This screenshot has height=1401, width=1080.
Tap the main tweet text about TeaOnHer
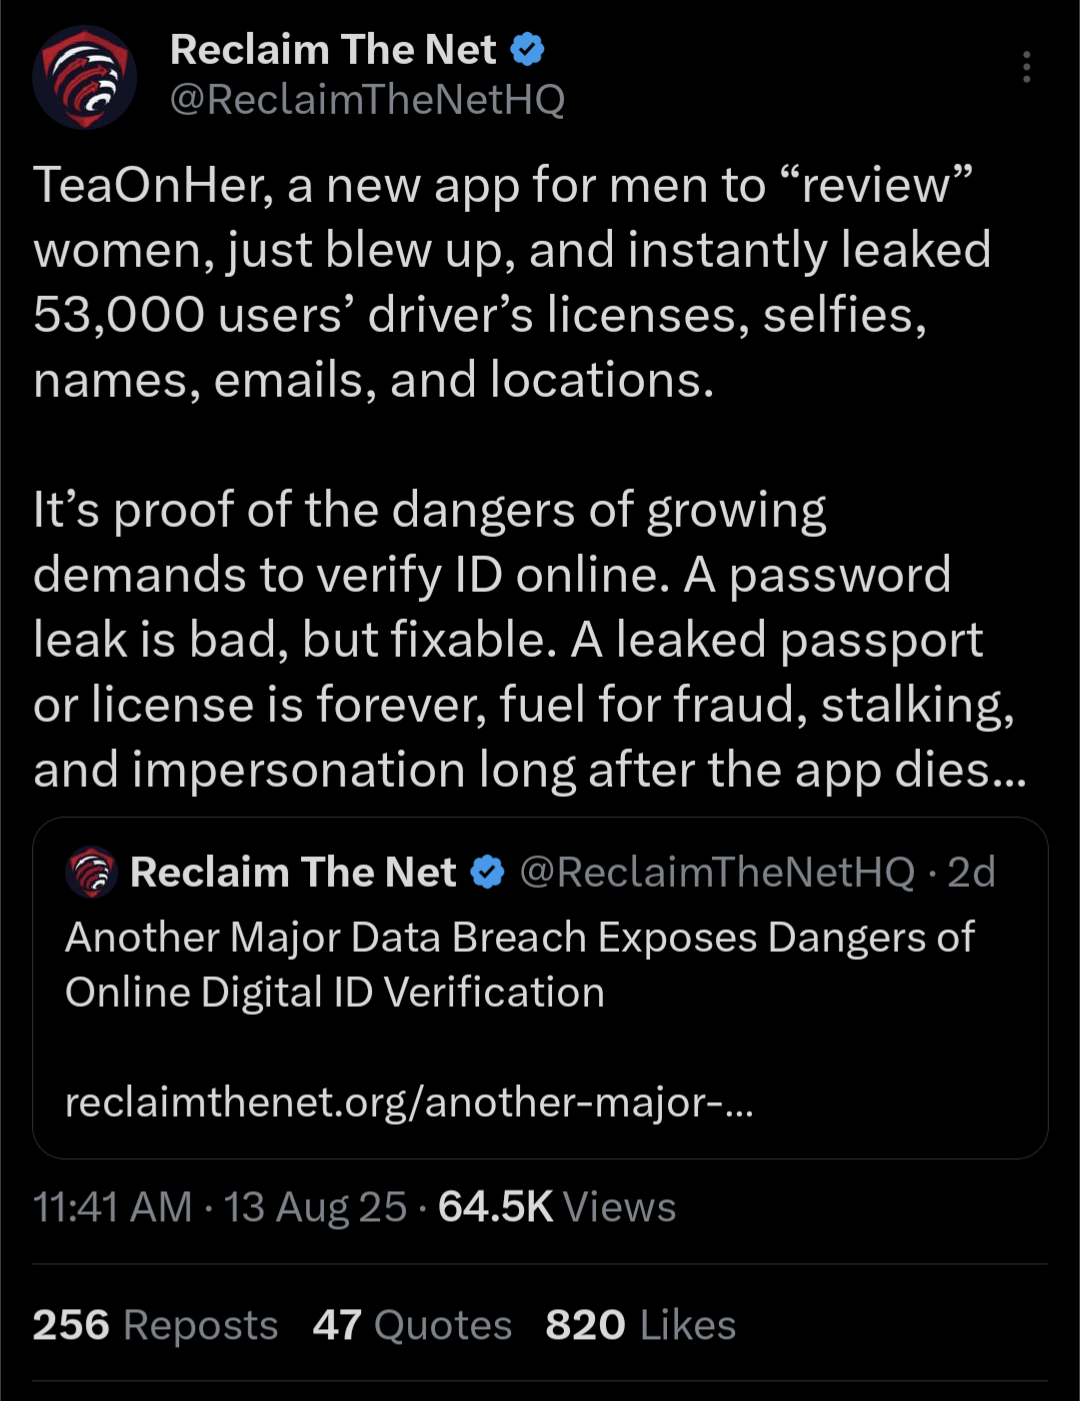512,282
